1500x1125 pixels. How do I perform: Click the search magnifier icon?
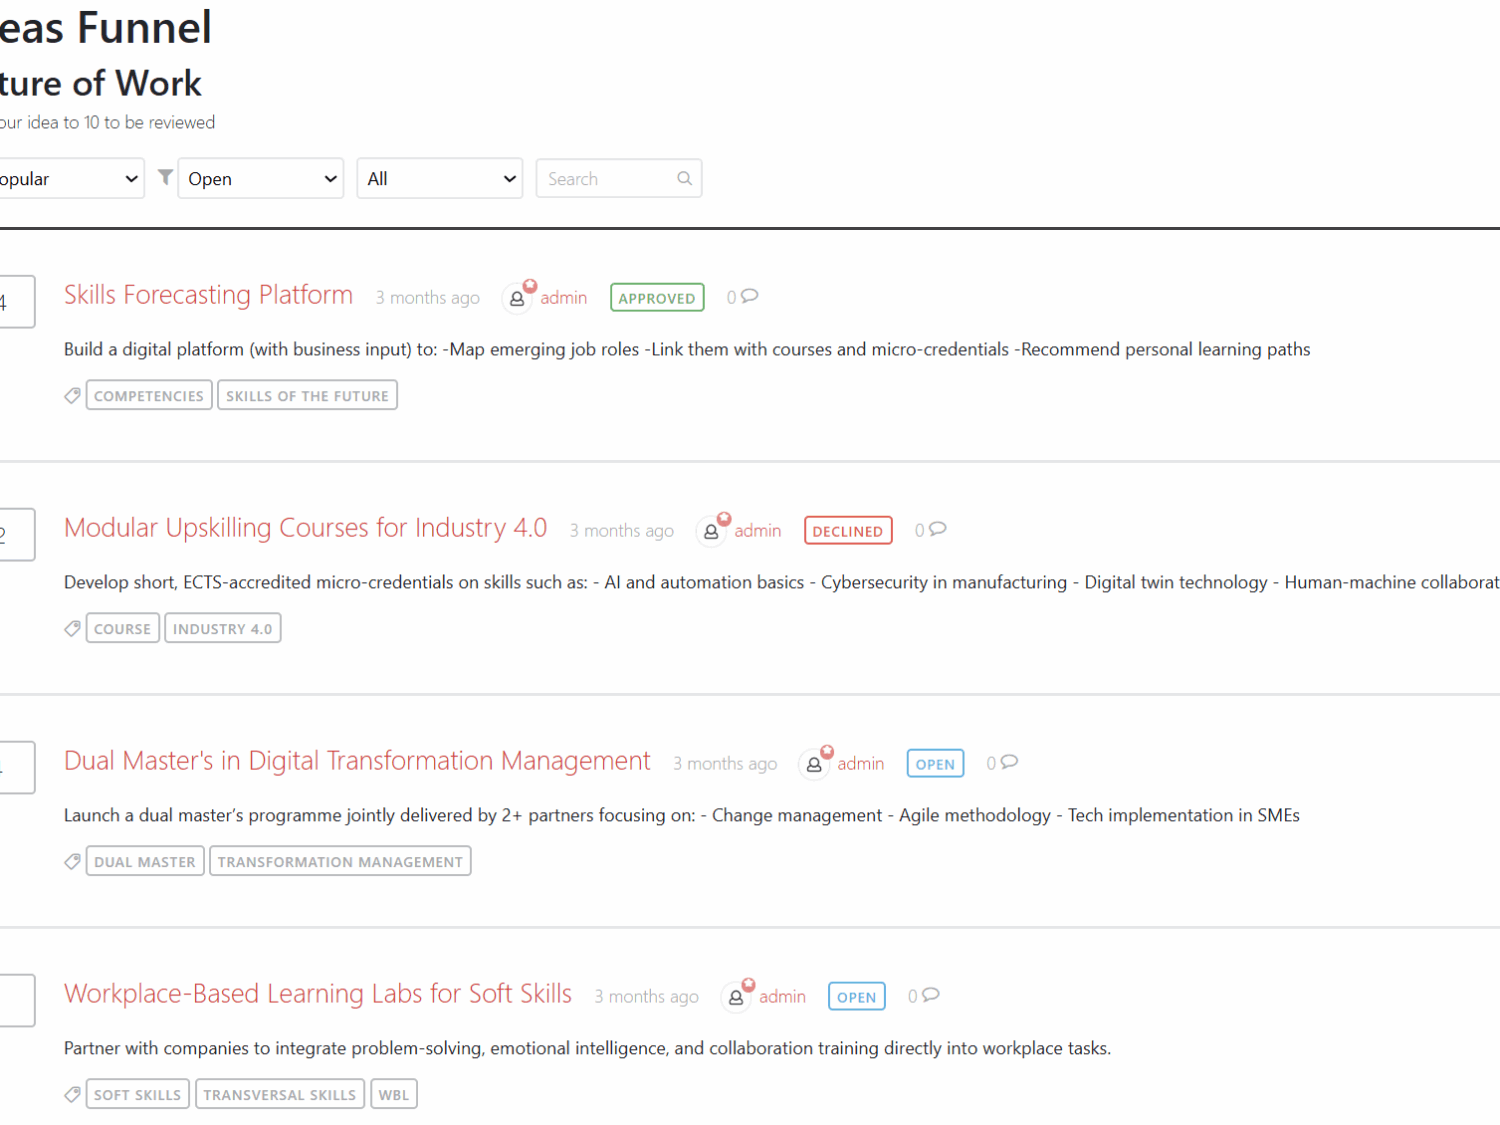pos(684,178)
